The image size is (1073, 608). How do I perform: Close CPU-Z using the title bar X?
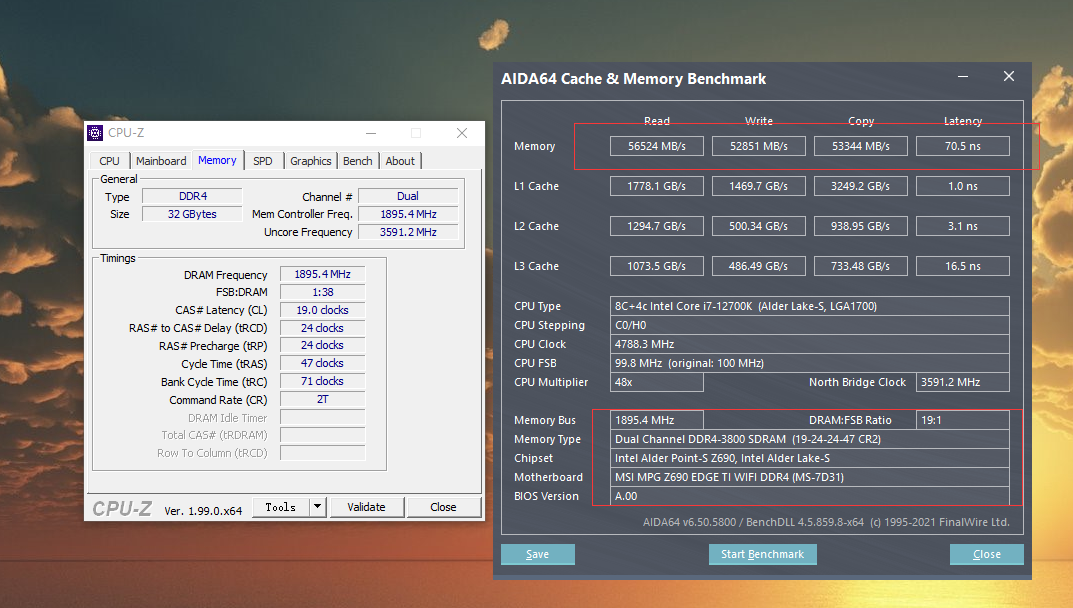461,133
